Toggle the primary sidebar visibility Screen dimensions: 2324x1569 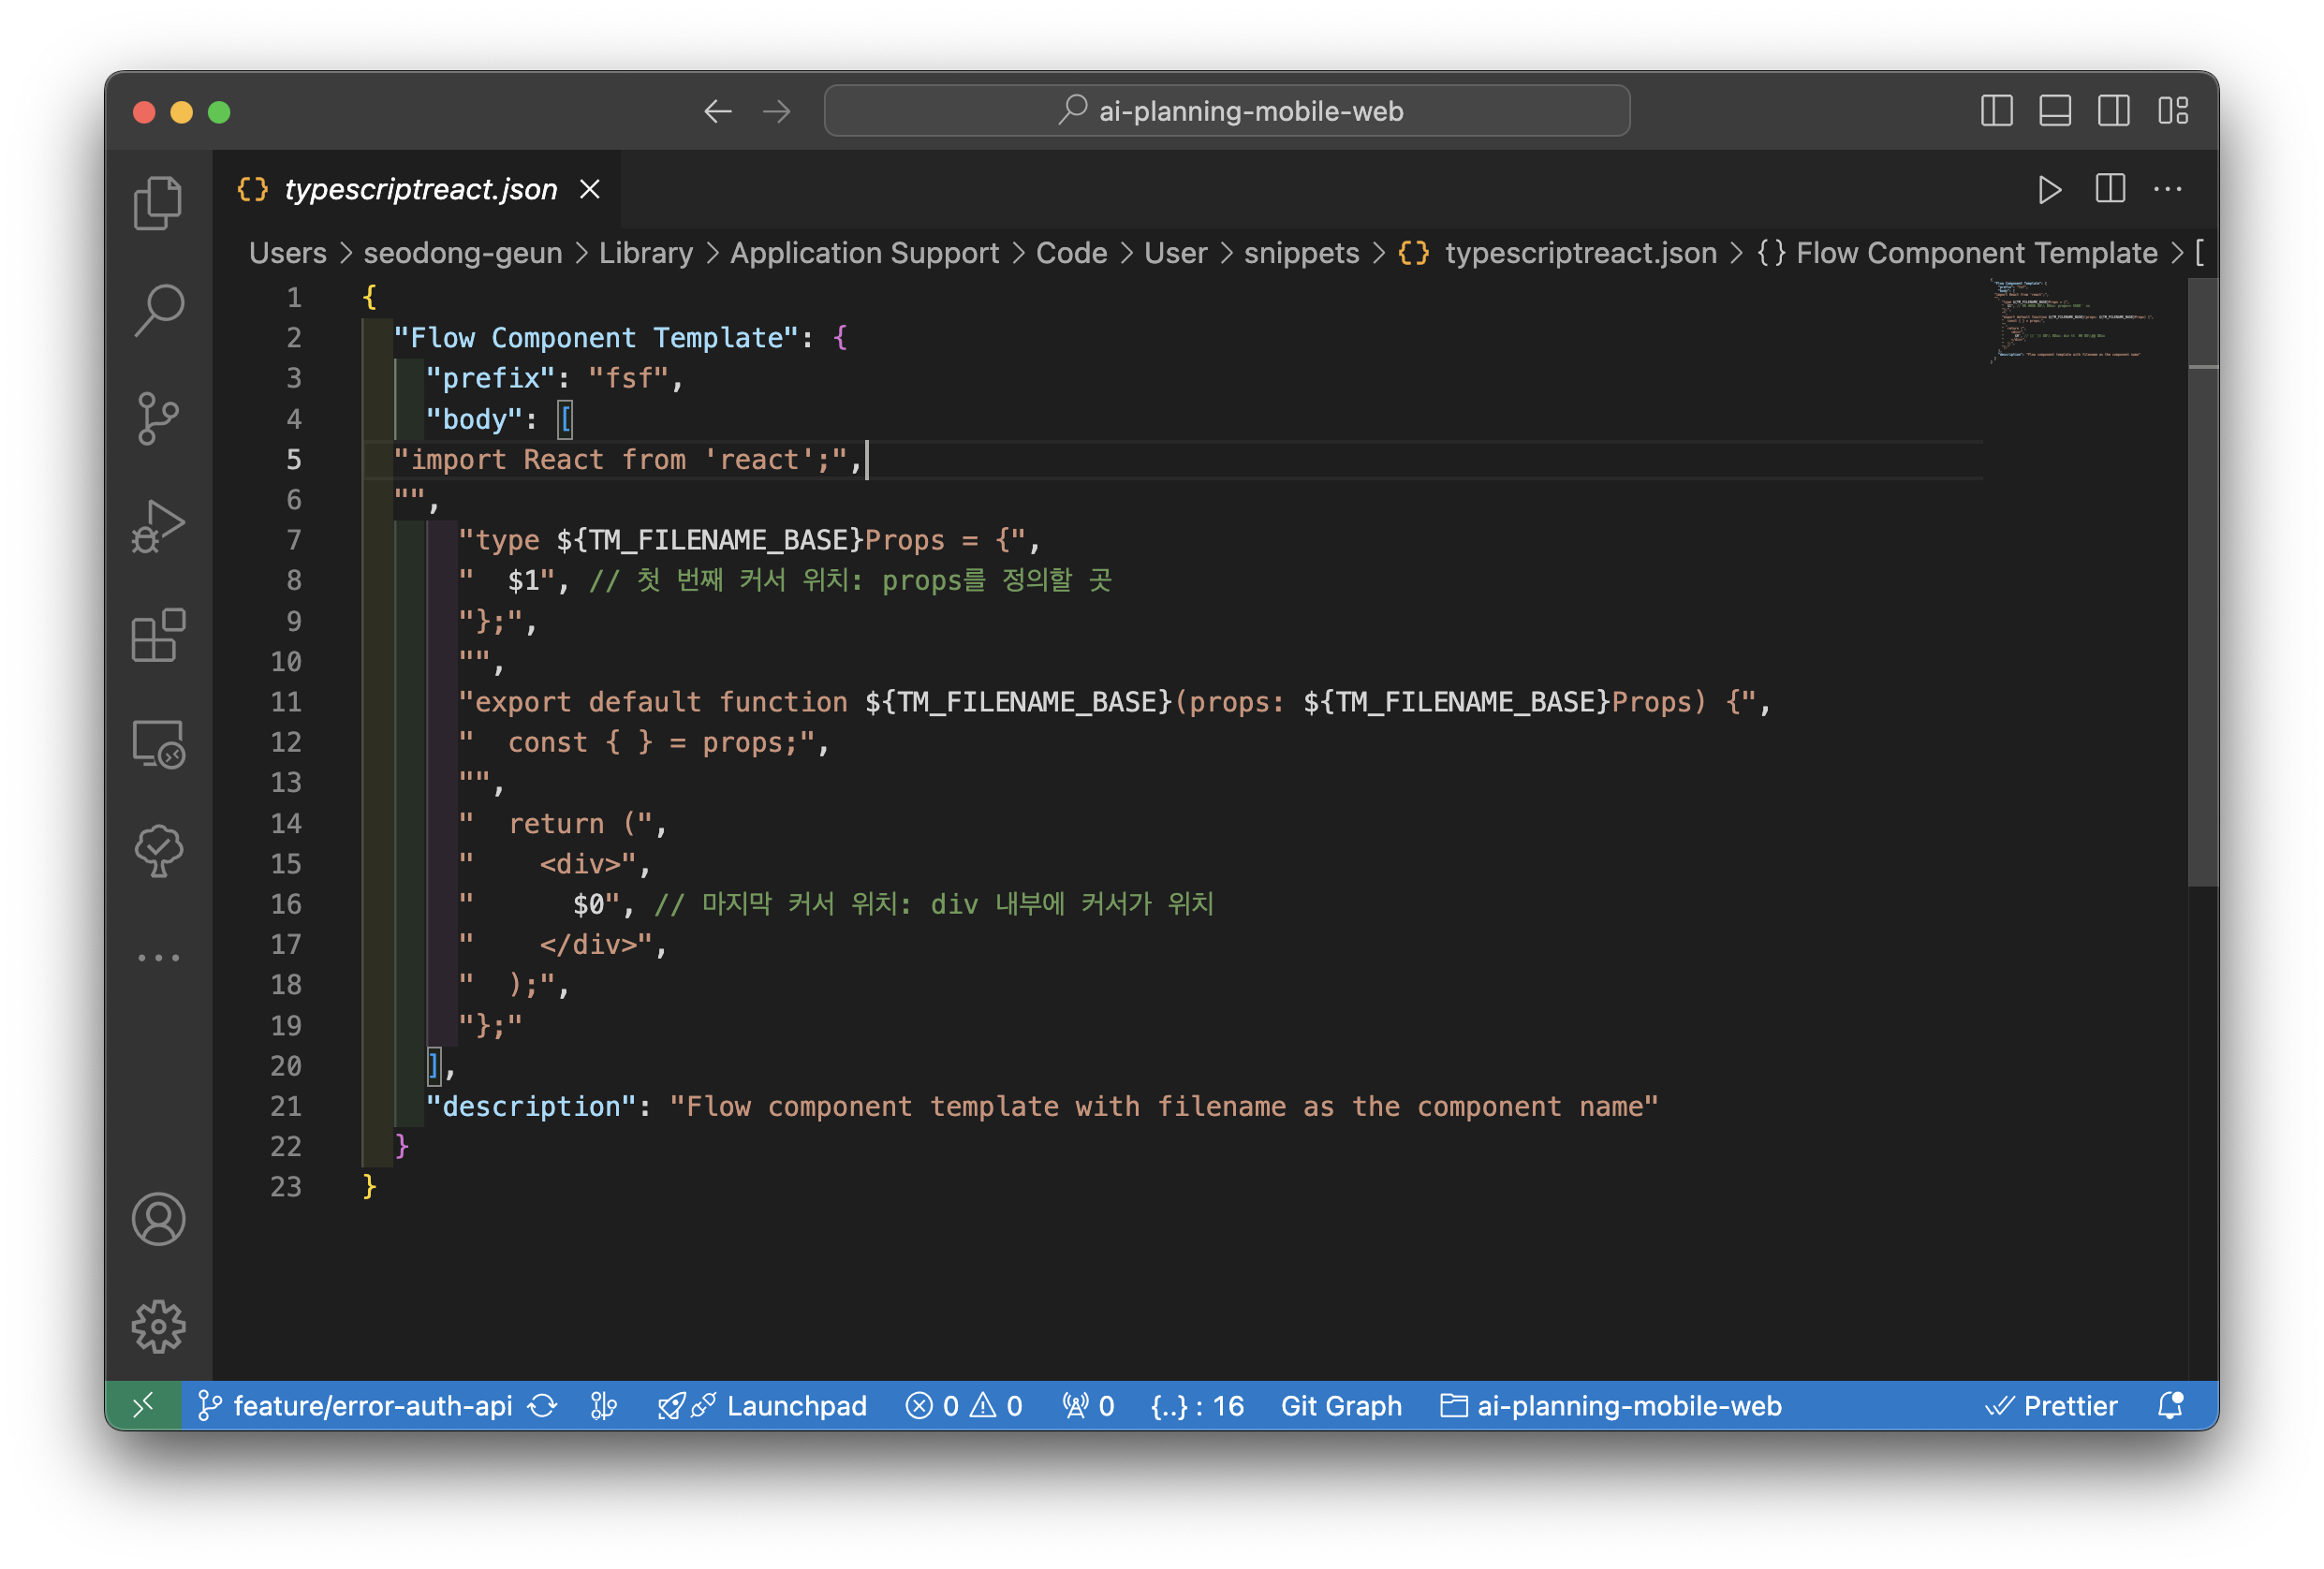(1996, 111)
